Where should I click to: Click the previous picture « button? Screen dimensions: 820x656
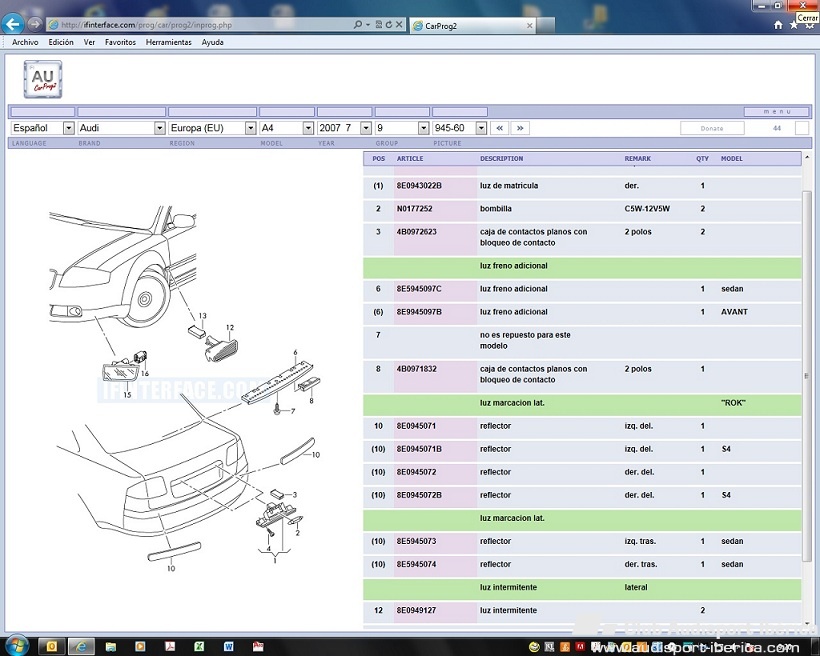pos(500,128)
